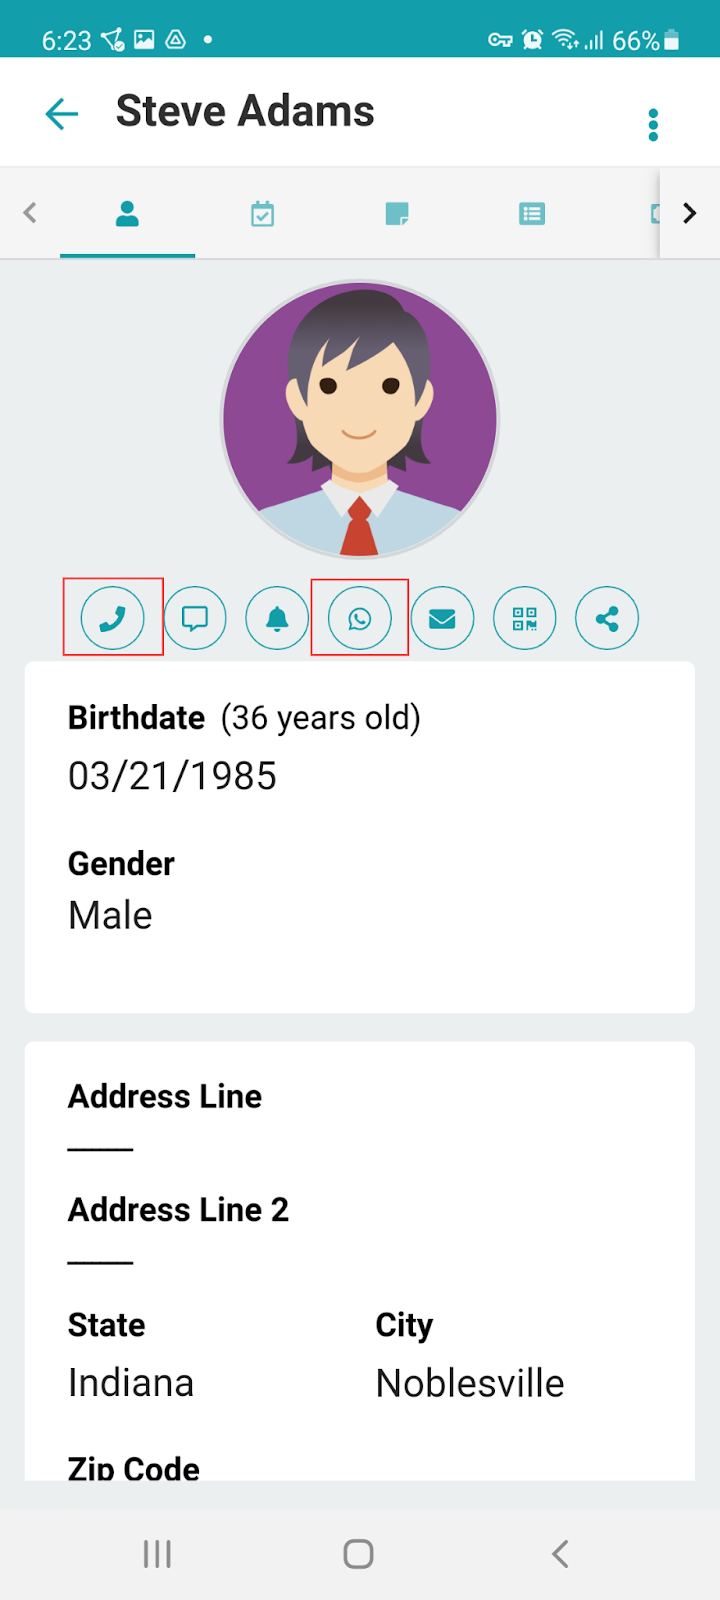Tap the birthdate 03/21/1985 field

coord(172,776)
